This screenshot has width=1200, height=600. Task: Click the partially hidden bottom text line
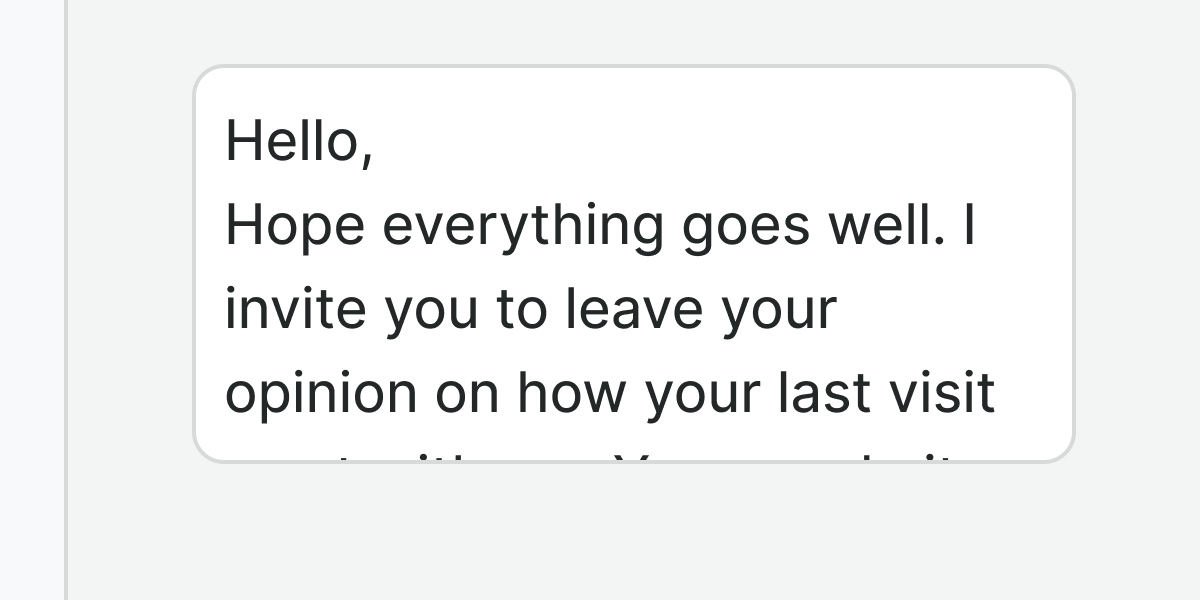point(620,456)
